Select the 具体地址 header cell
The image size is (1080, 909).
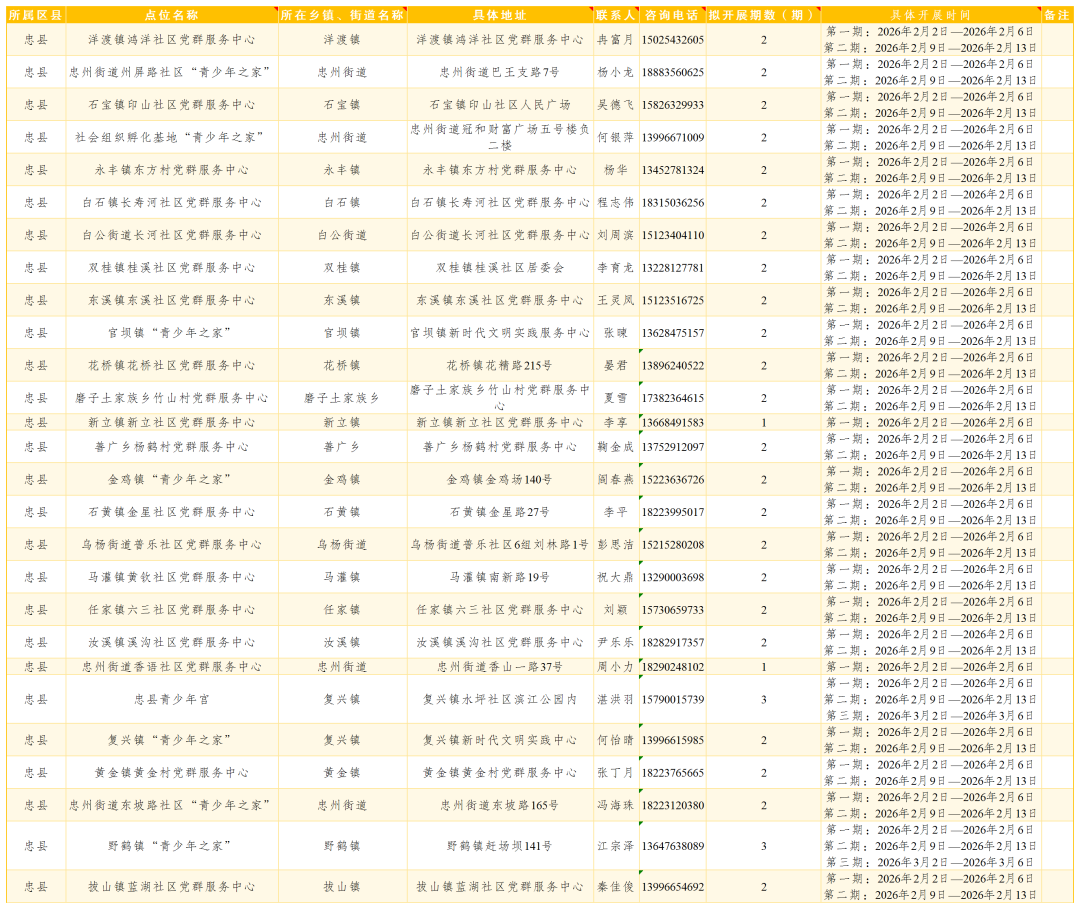(500, 15)
